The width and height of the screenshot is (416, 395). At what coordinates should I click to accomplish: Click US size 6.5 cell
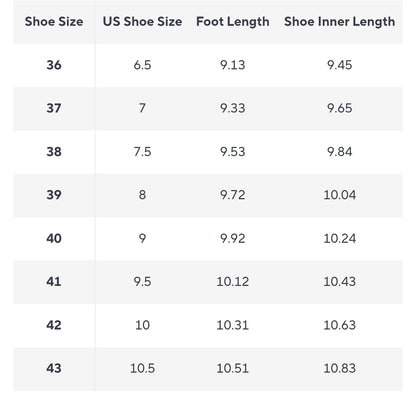(142, 65)
